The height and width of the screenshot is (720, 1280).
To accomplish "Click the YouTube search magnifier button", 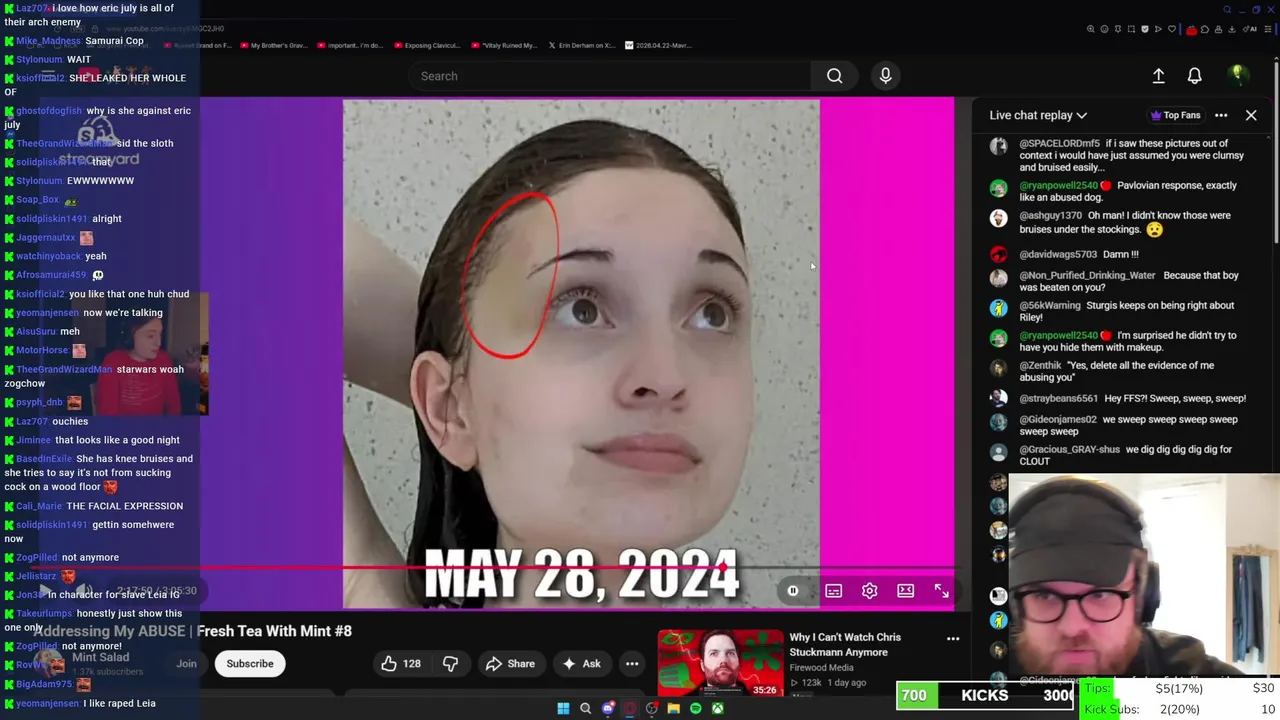I will click(834, 76).
